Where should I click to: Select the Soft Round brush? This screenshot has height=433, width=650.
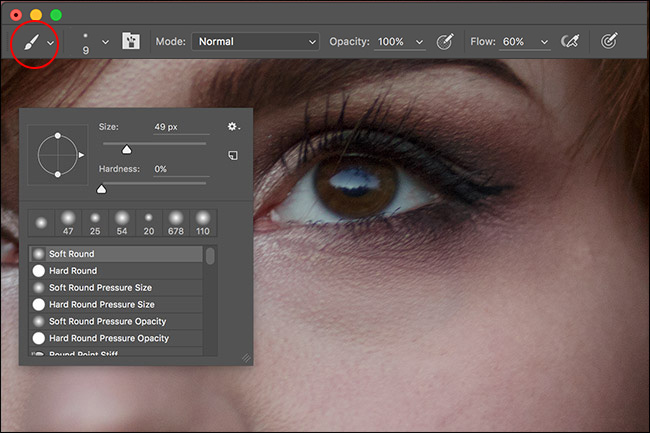point(116,254)
